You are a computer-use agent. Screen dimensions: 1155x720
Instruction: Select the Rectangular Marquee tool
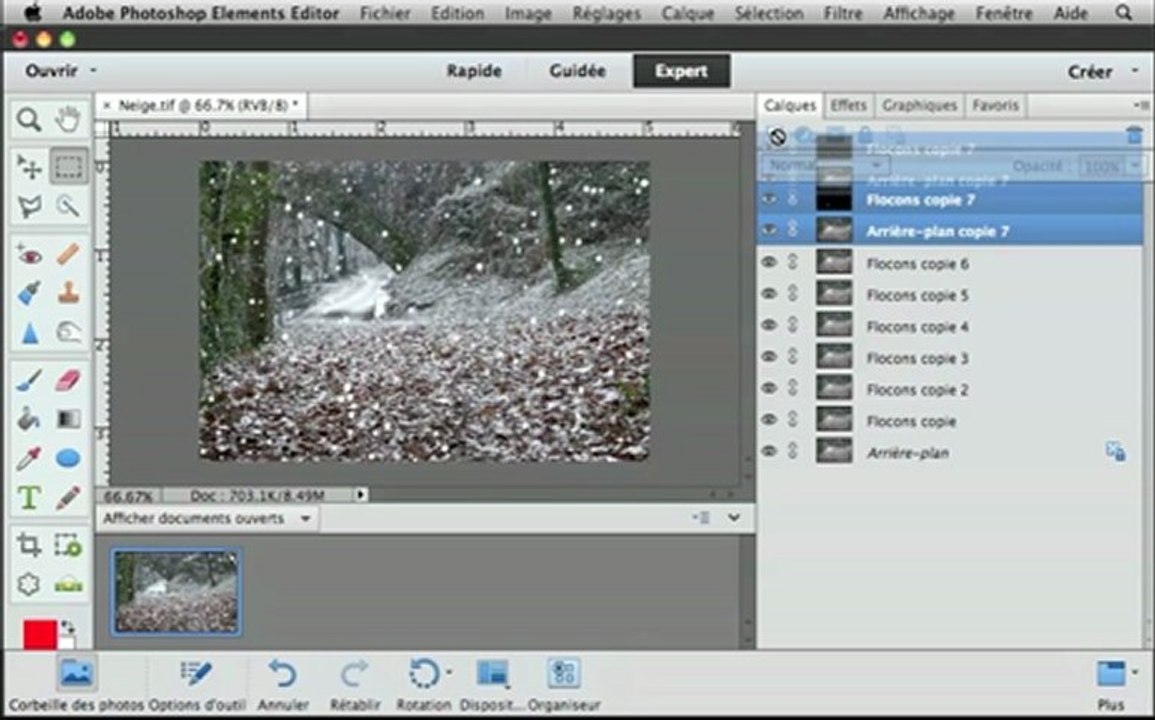coord(68,167)
